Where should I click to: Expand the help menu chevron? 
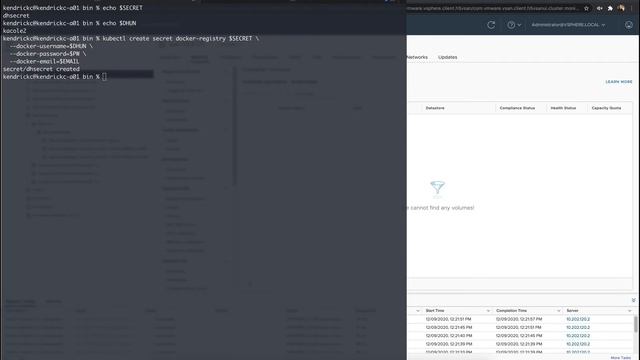coord(519,25)
